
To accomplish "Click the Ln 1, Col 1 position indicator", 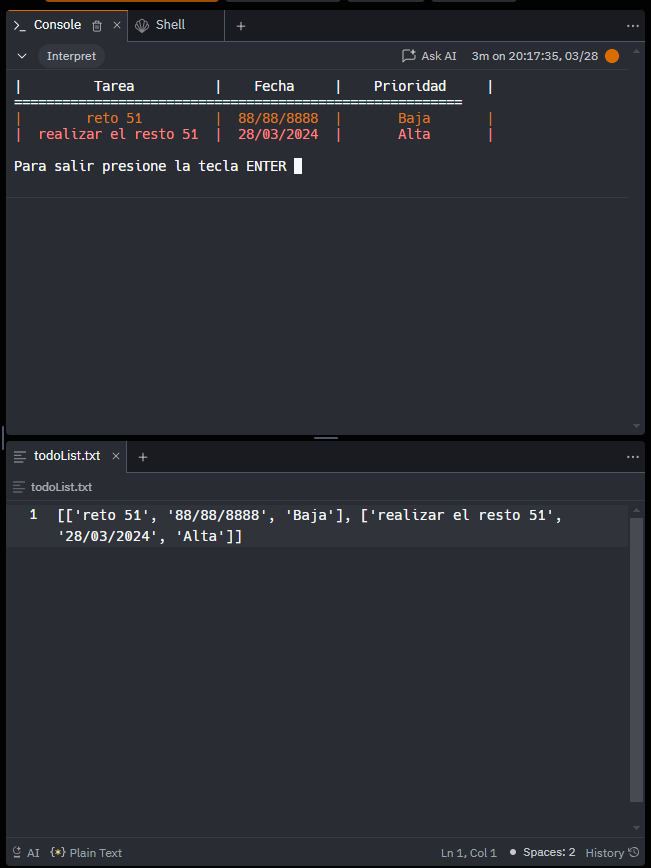I will 468,852.
